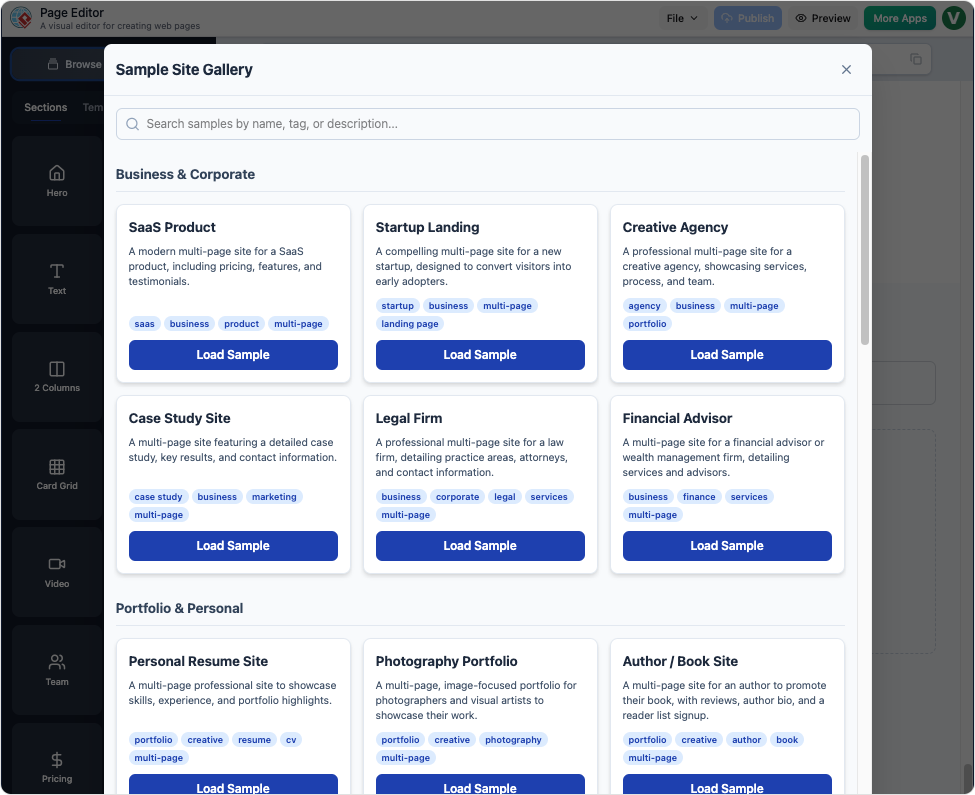Load the Financial Advisor sample

tap(727, 545)
